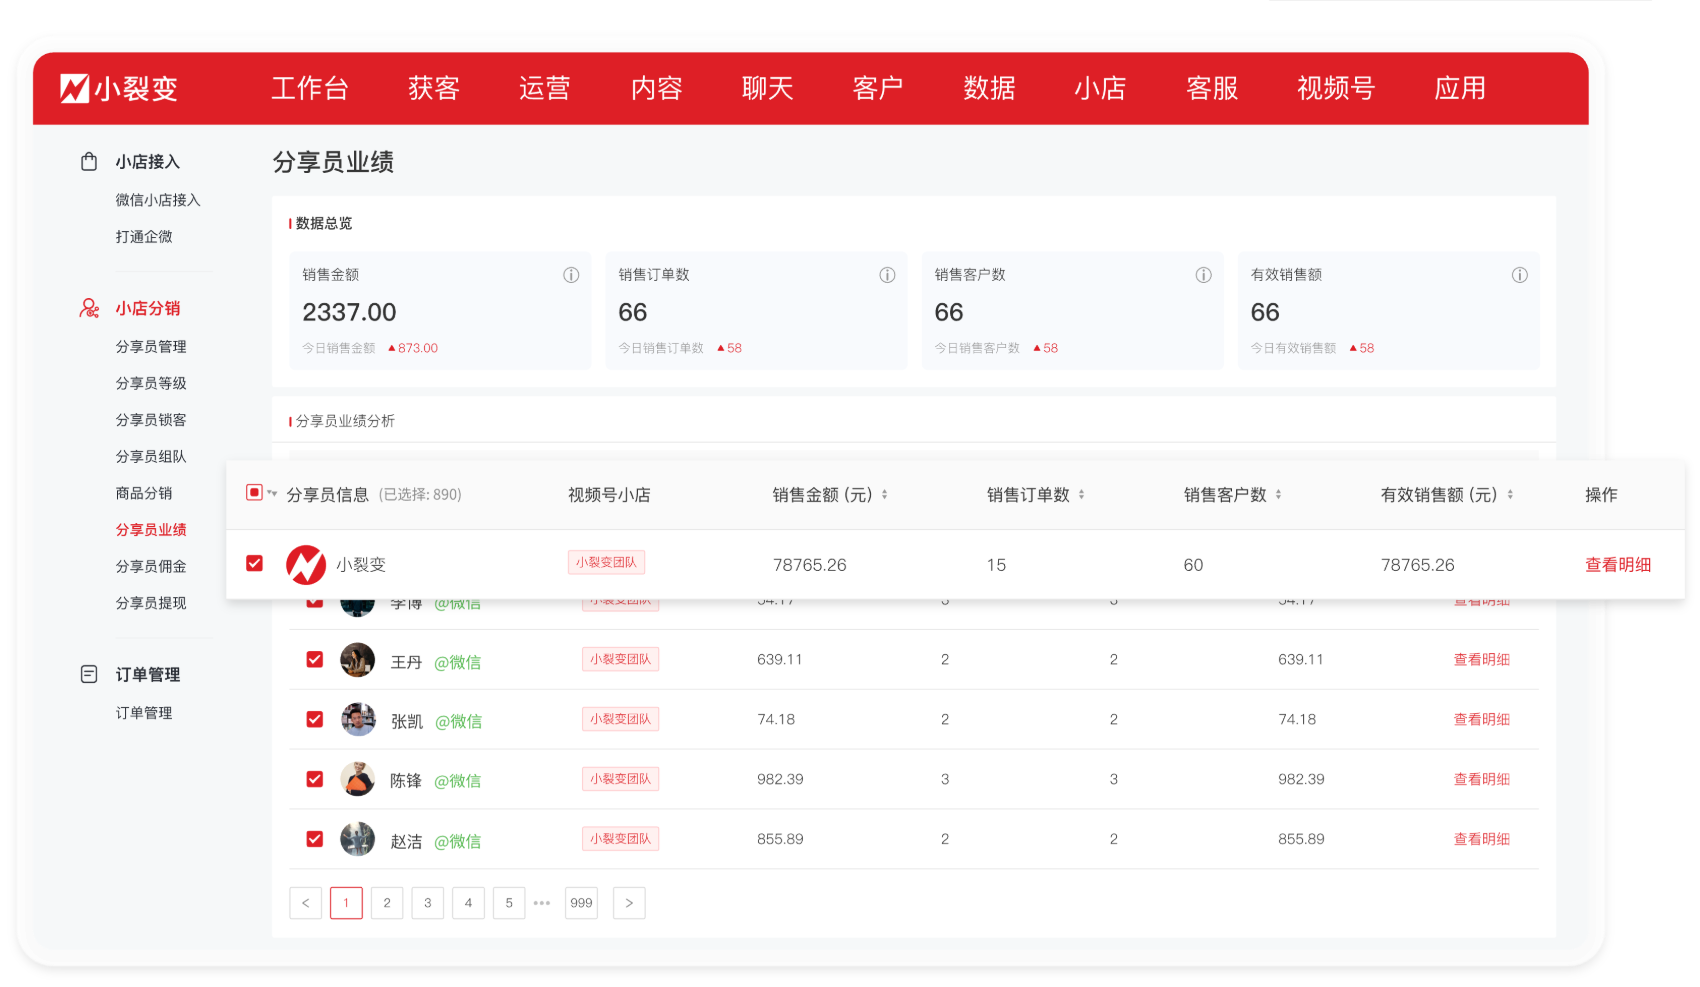Uncheck the 王丹 row checkbox
Image resolution: width=1700 pixels, height=987 pixels.
(x=314, y=659)
